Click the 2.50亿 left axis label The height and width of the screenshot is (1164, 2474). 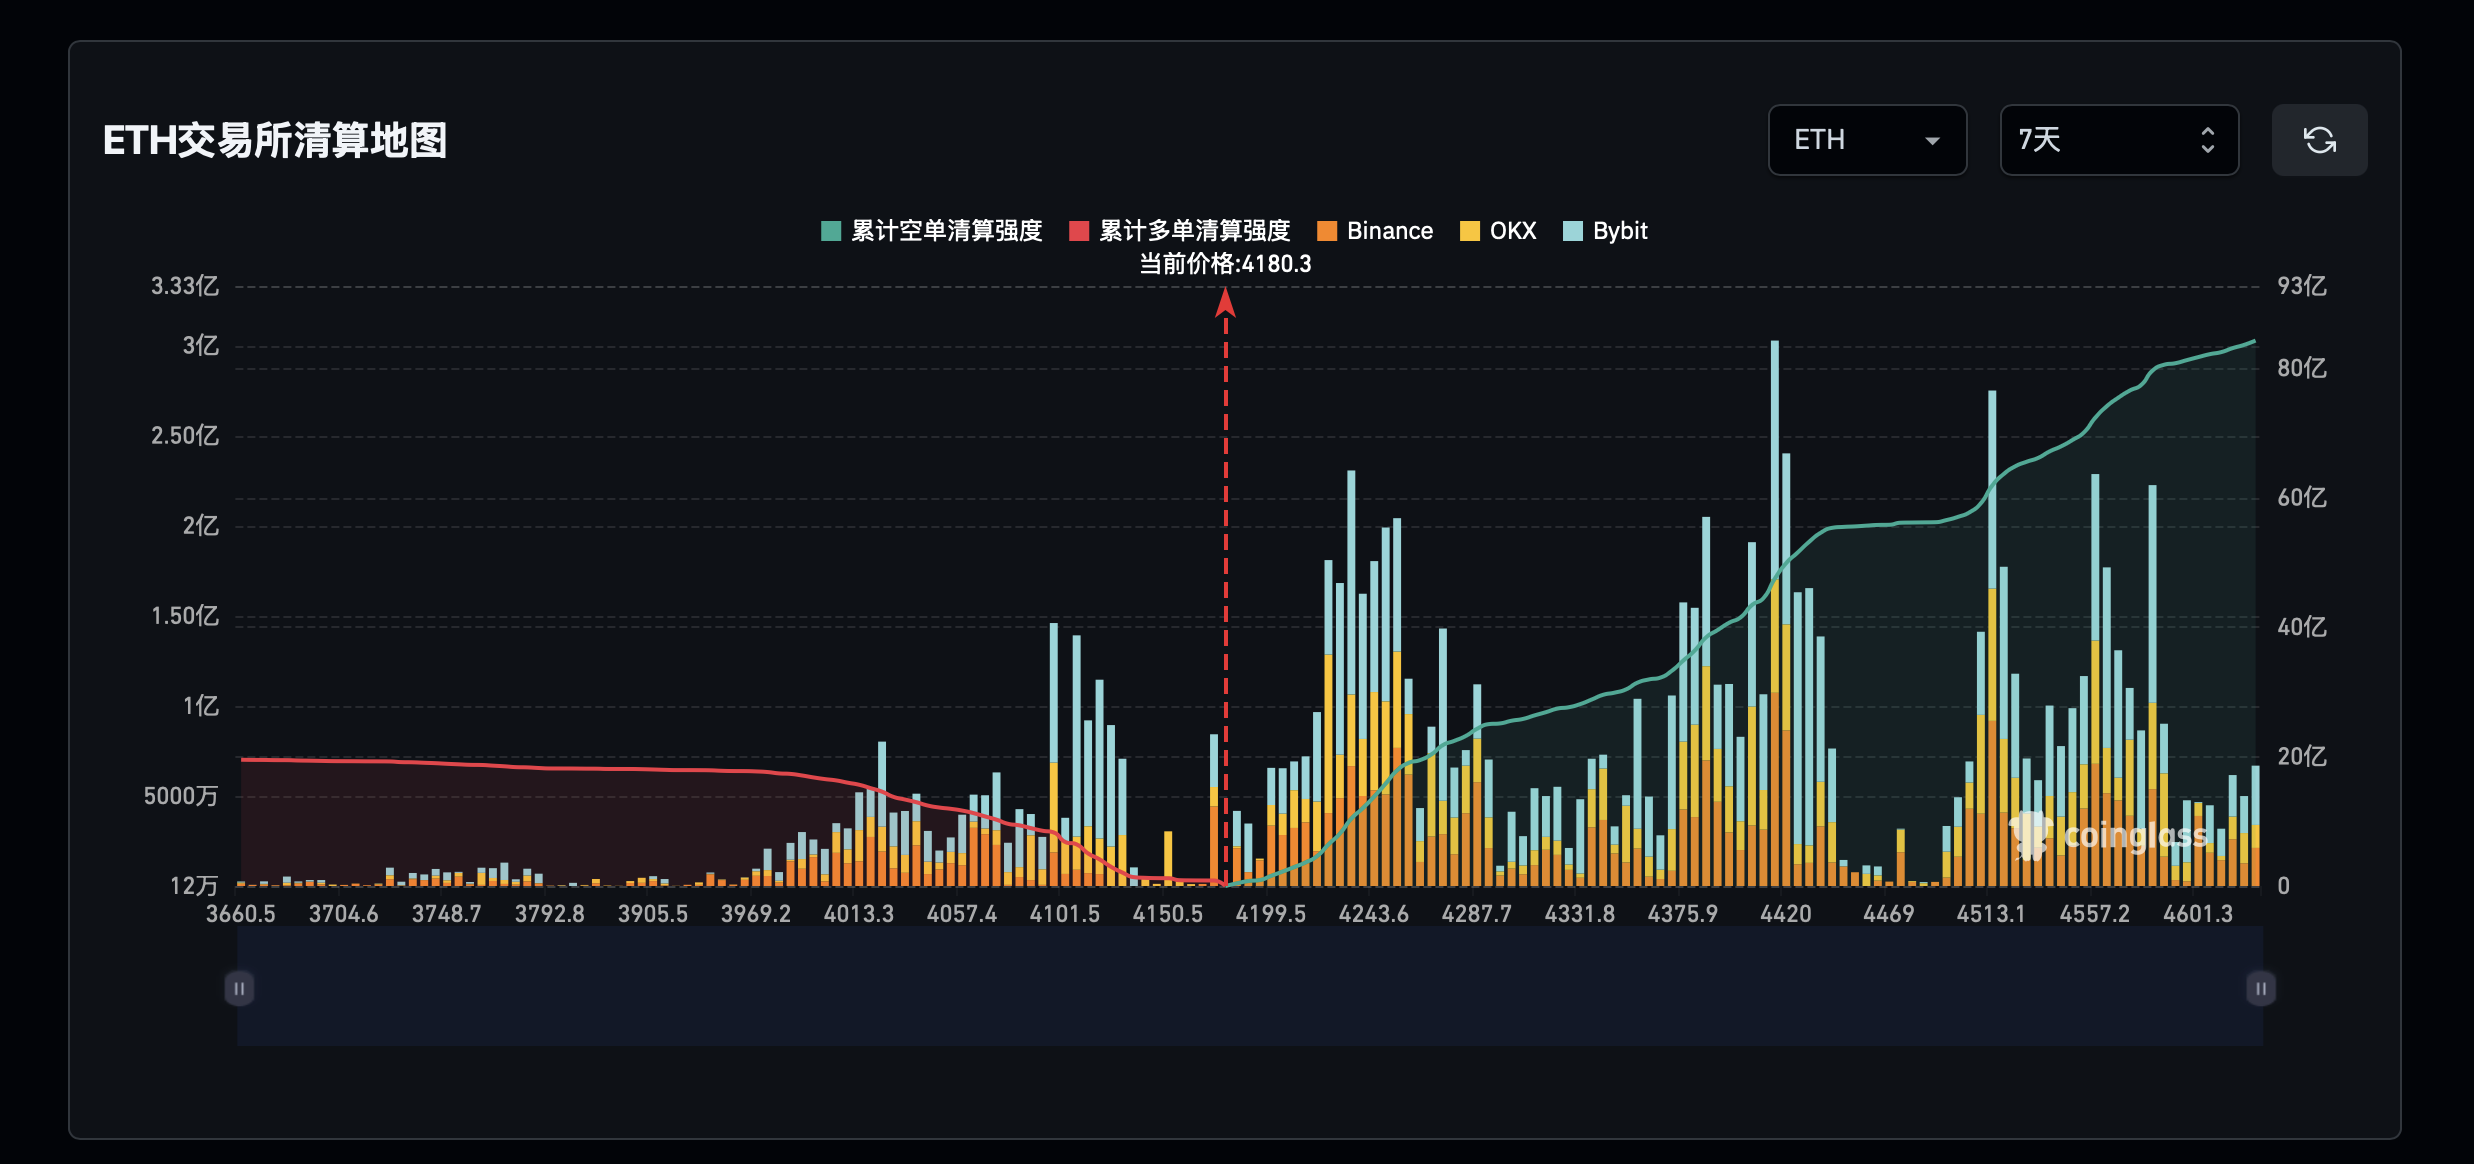coord(185,436)
